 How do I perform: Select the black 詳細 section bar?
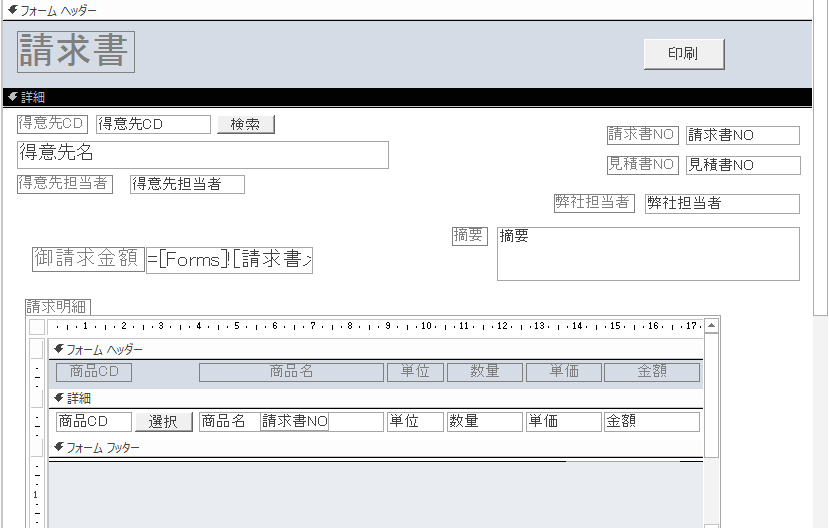pos(400,97)
